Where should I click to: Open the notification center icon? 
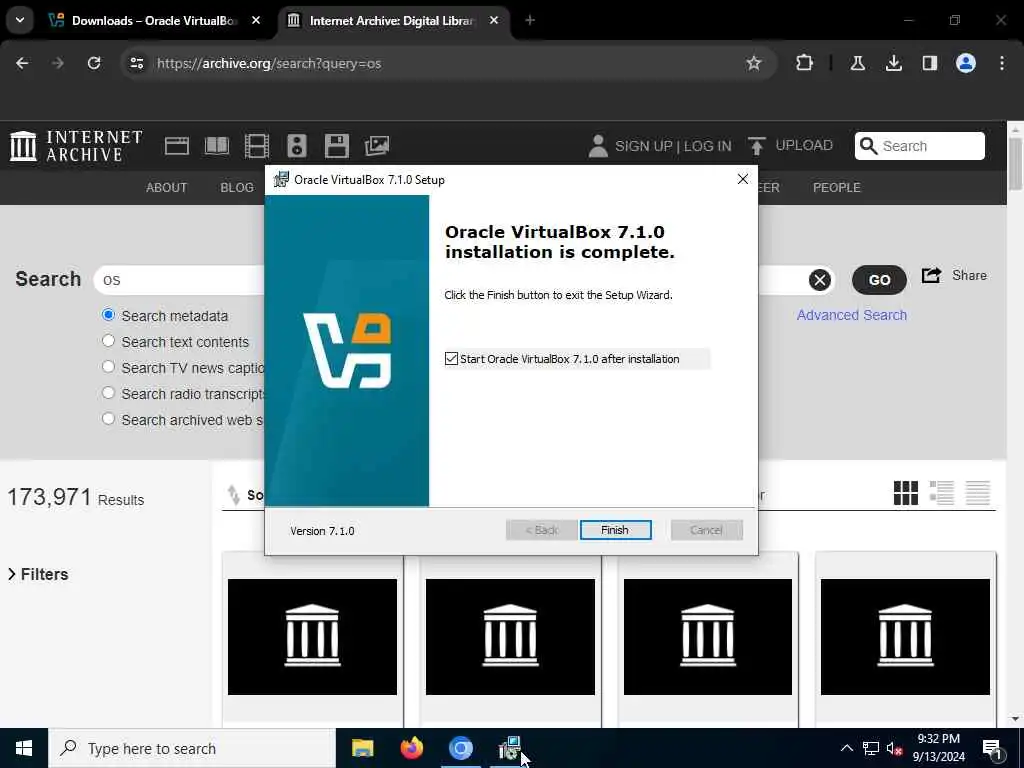(x=992, y=748)
